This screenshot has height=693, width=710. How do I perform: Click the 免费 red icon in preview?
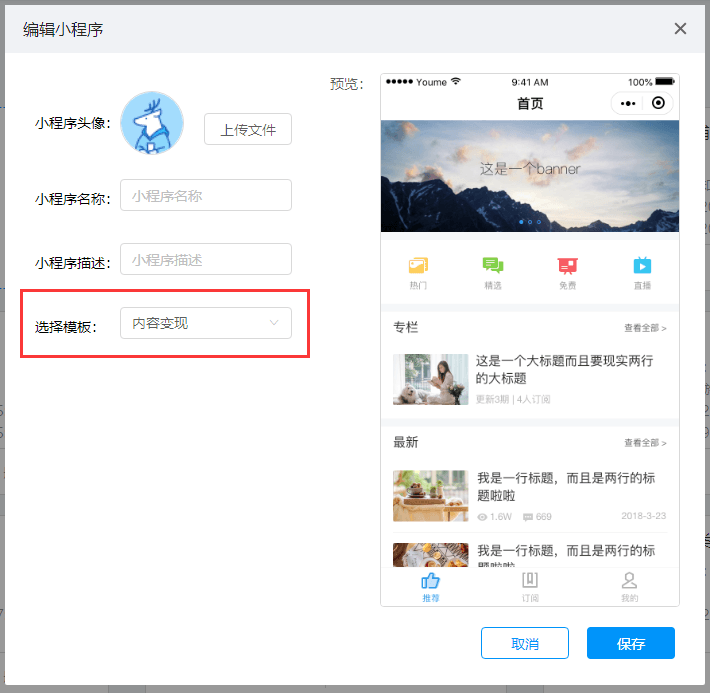(x=567, y=265)
